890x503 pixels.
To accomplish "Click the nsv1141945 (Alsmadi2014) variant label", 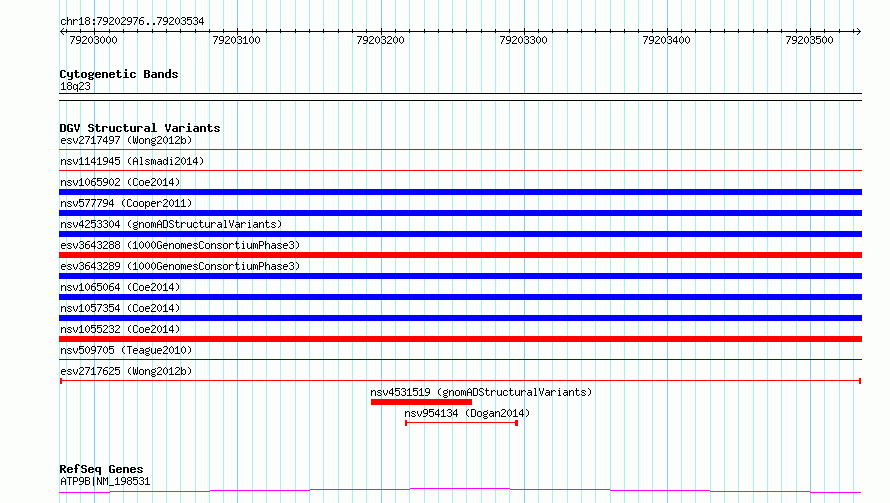I will click(132, 161).
